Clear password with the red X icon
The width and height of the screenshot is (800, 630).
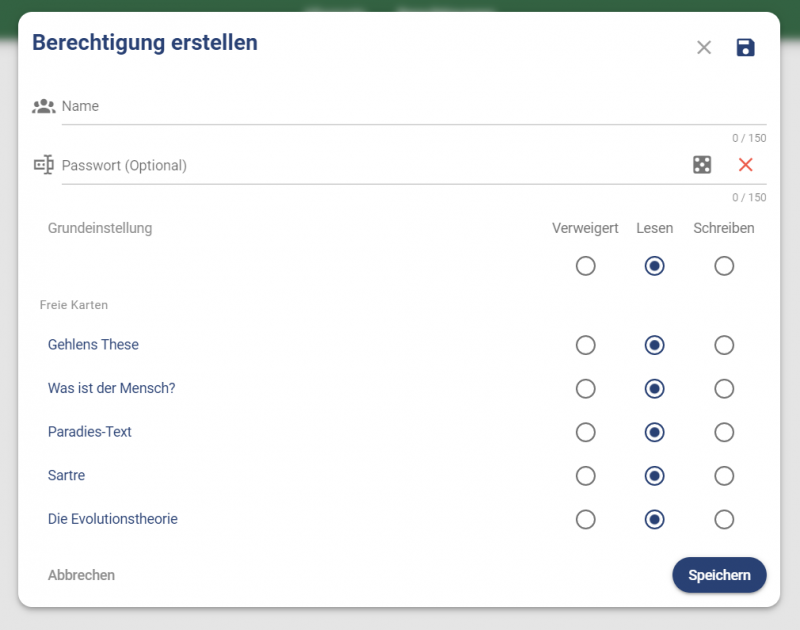[x=745, y=165]
